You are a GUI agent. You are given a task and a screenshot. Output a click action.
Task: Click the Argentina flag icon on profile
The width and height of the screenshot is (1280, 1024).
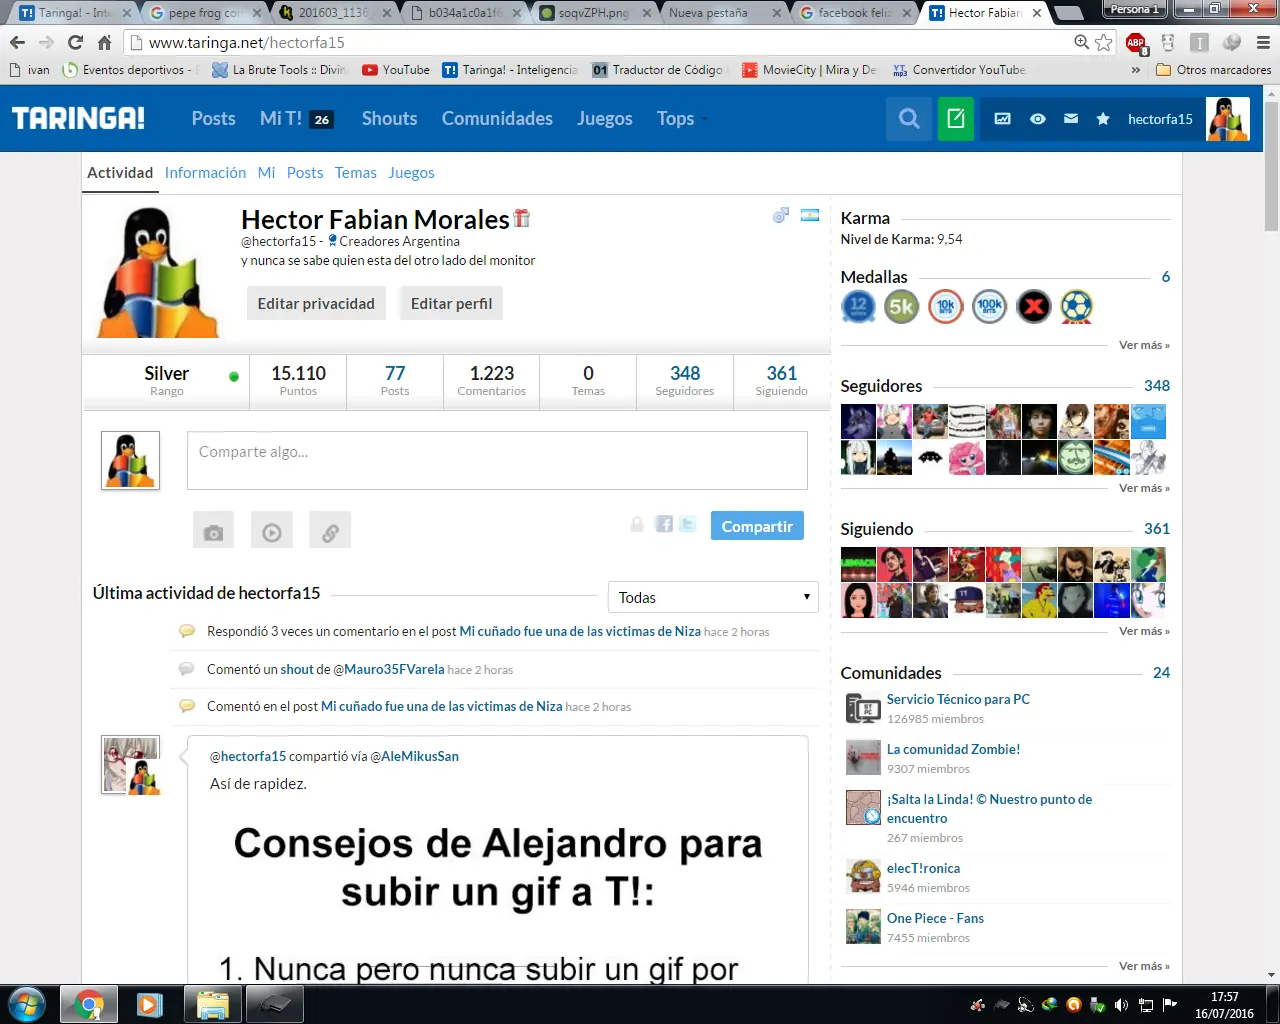pos(810,215)
